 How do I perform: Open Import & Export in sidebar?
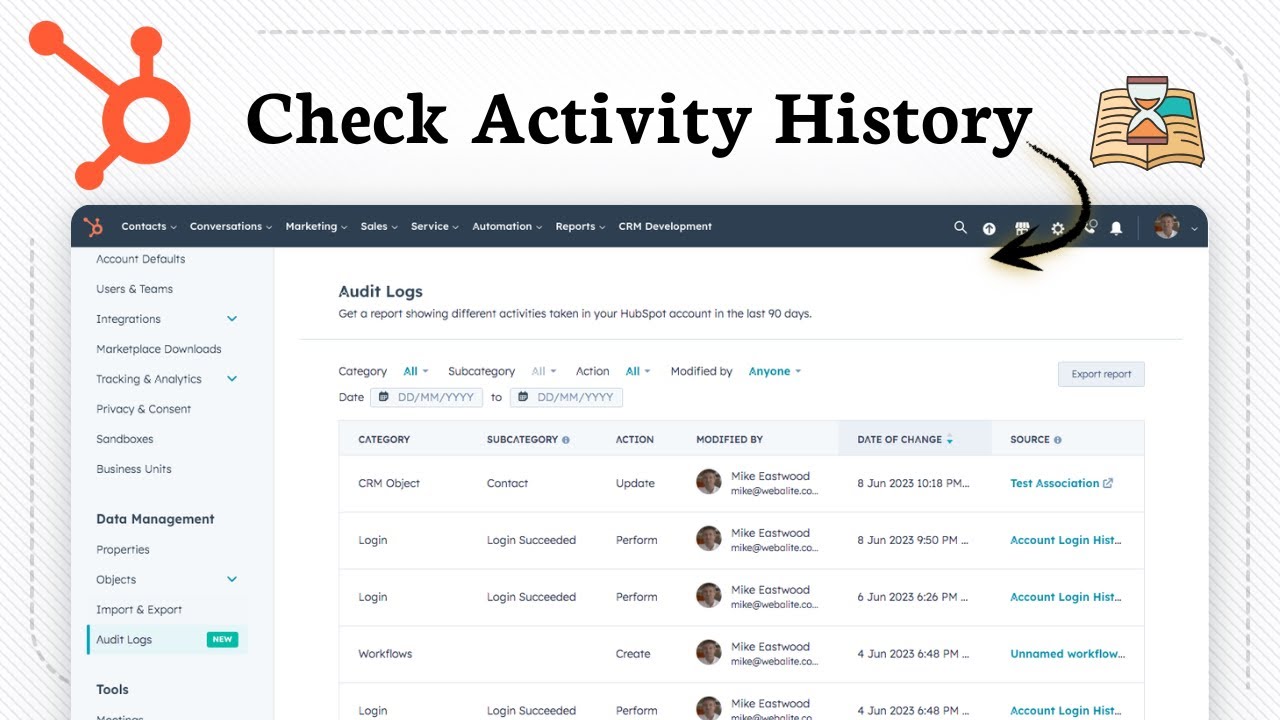point(139,609)
